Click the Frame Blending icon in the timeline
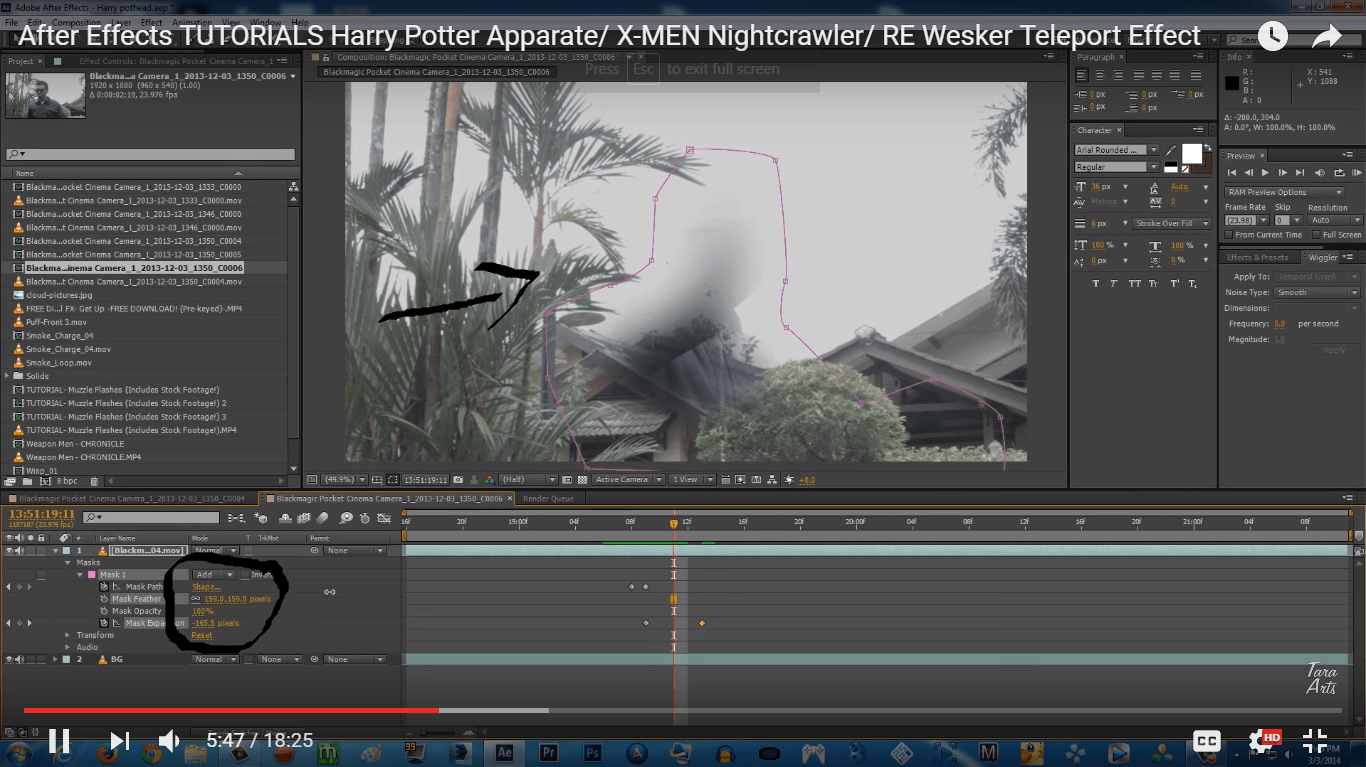 pos(303,517)
